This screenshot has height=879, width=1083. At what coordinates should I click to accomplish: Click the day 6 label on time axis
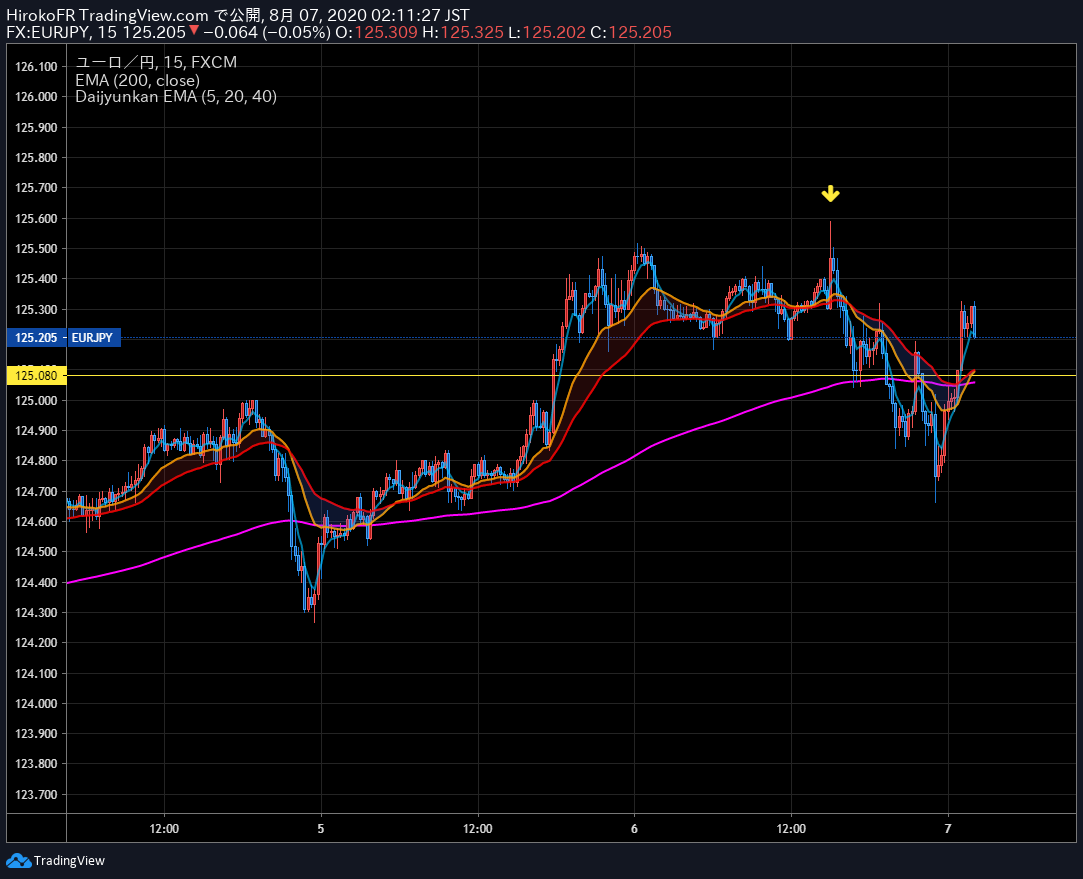[x=634, y=829]
